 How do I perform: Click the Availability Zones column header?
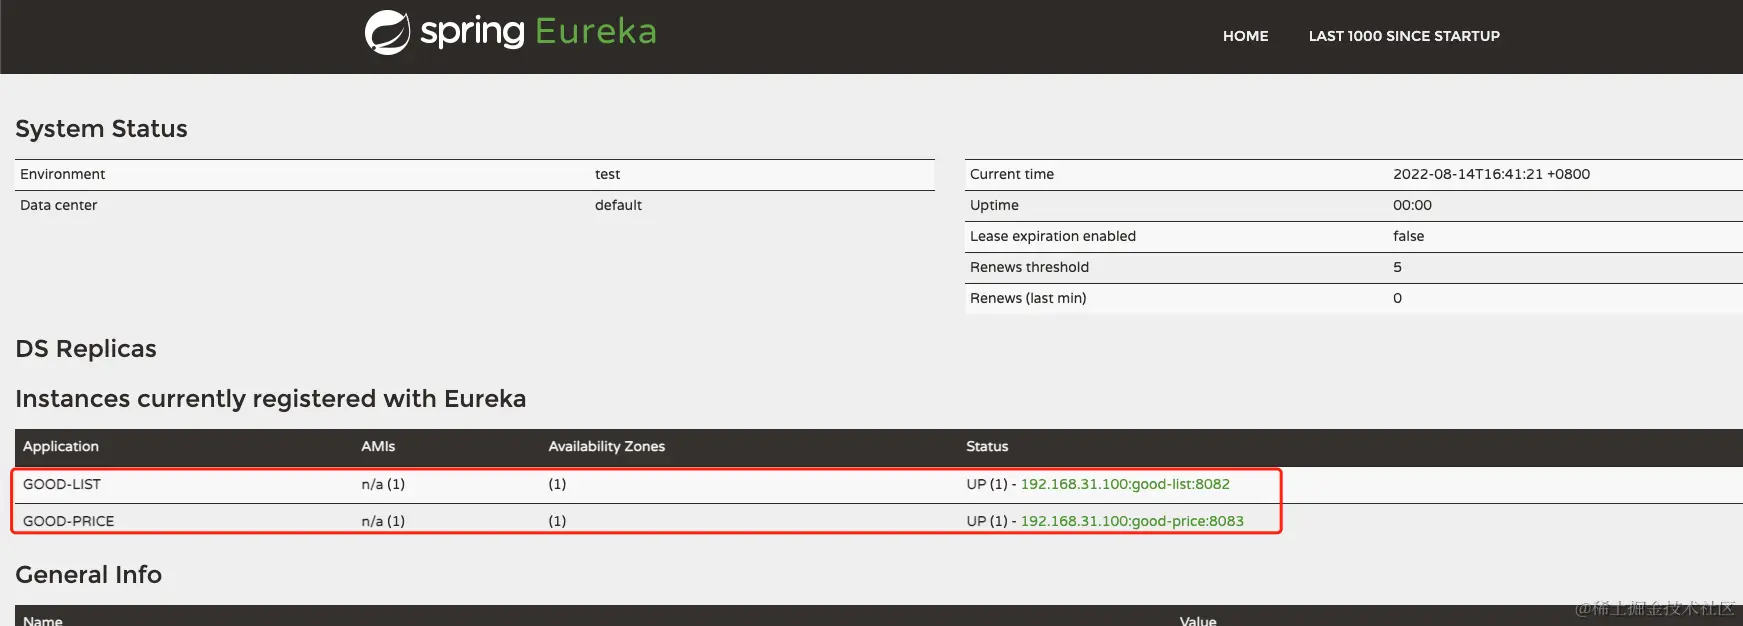(606, 447)
